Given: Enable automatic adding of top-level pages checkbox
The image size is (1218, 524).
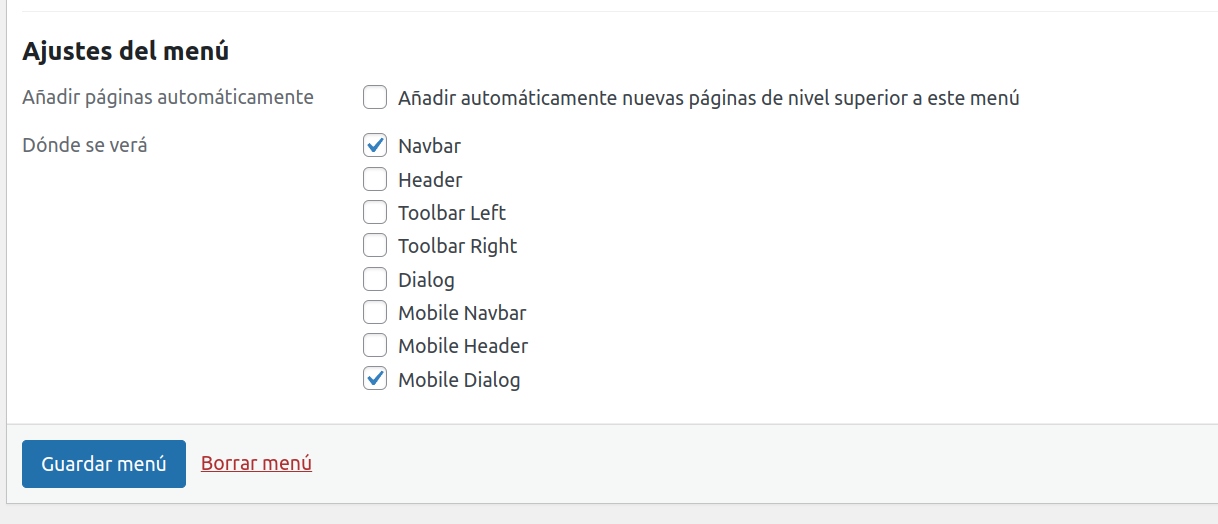Looking at the screenshot, I should pos(375,98).
